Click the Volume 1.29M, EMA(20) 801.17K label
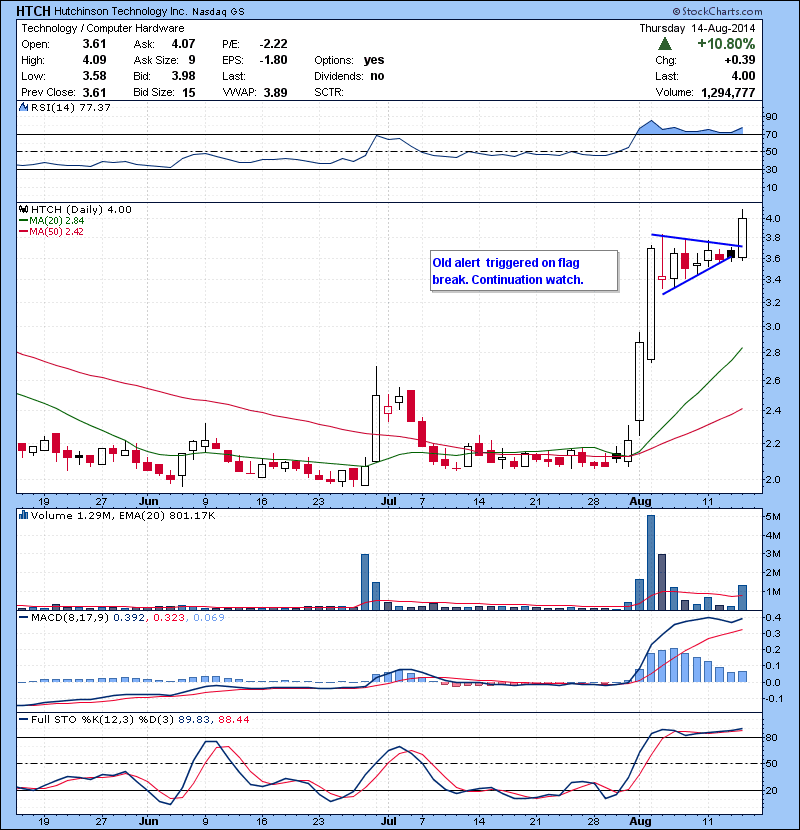800x830 pixels. click(123, 516)
